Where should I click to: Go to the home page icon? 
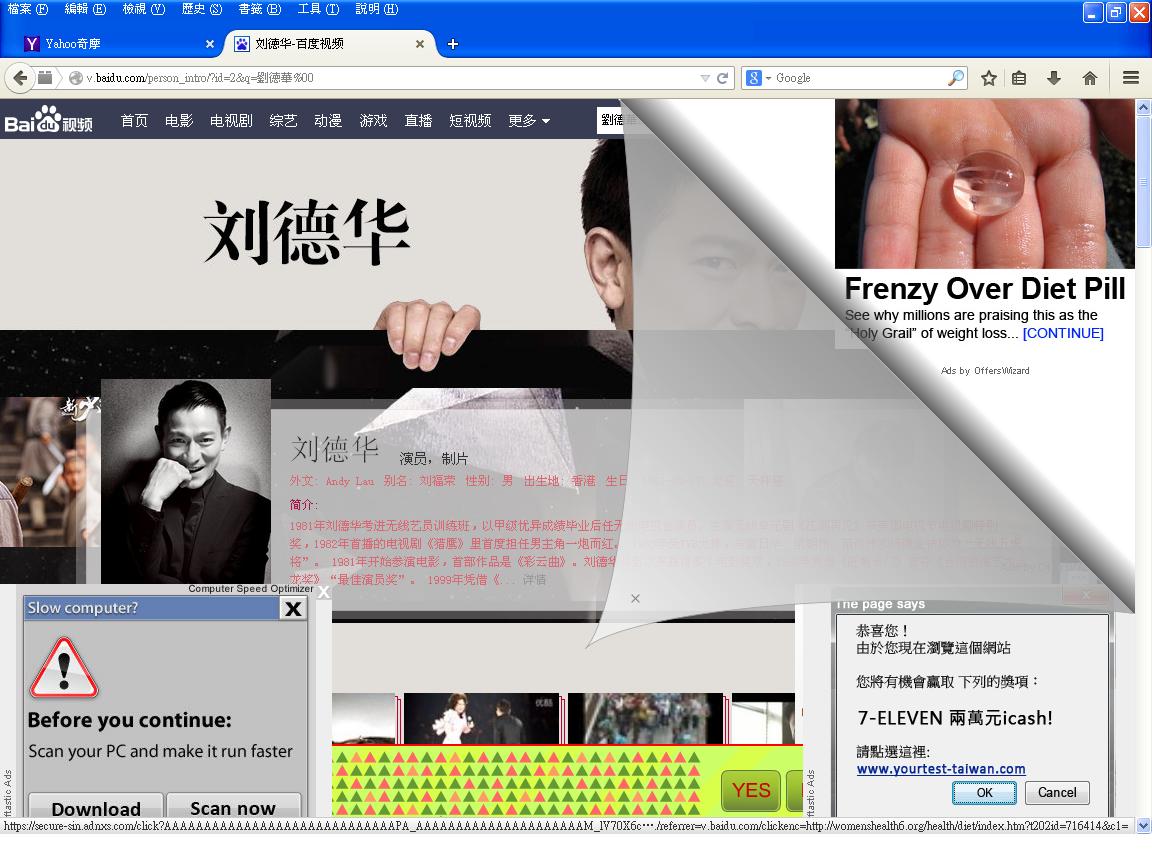pos(1090,78)
